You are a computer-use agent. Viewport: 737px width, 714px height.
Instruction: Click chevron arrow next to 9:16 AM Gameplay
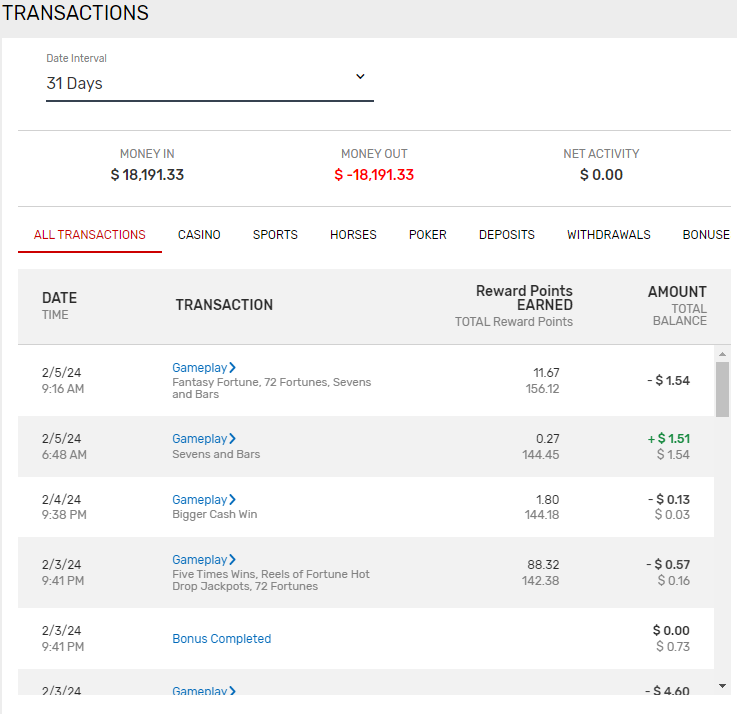(233, 368)
